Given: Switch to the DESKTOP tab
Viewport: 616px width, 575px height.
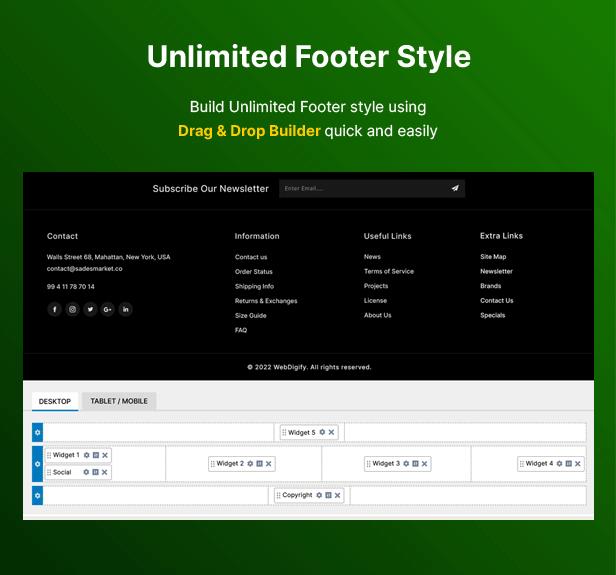Looking at the screenshot, I should point(55,401).
